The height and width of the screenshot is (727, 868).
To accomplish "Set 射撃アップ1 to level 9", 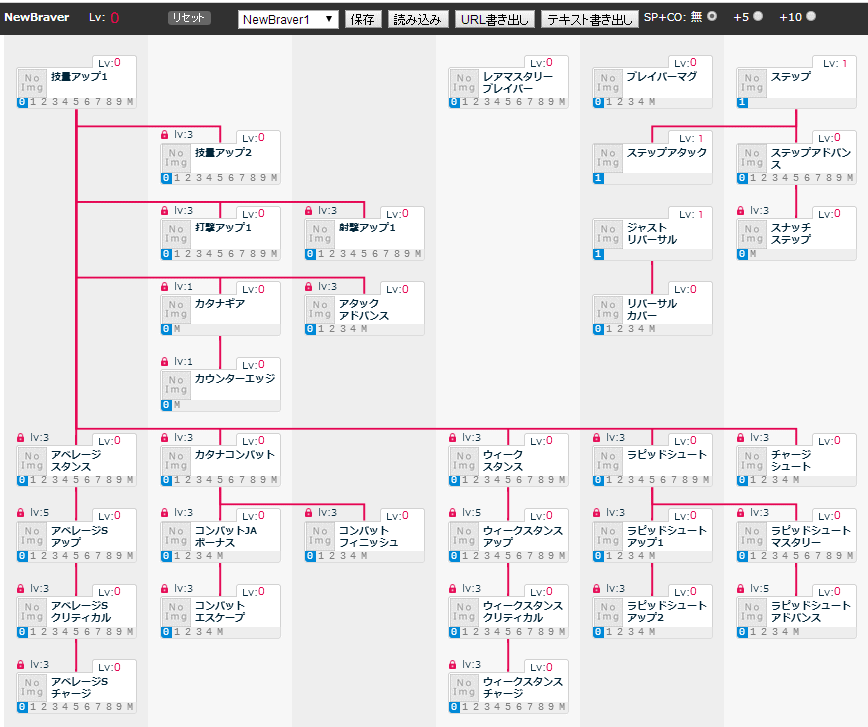I will point(407,254).
